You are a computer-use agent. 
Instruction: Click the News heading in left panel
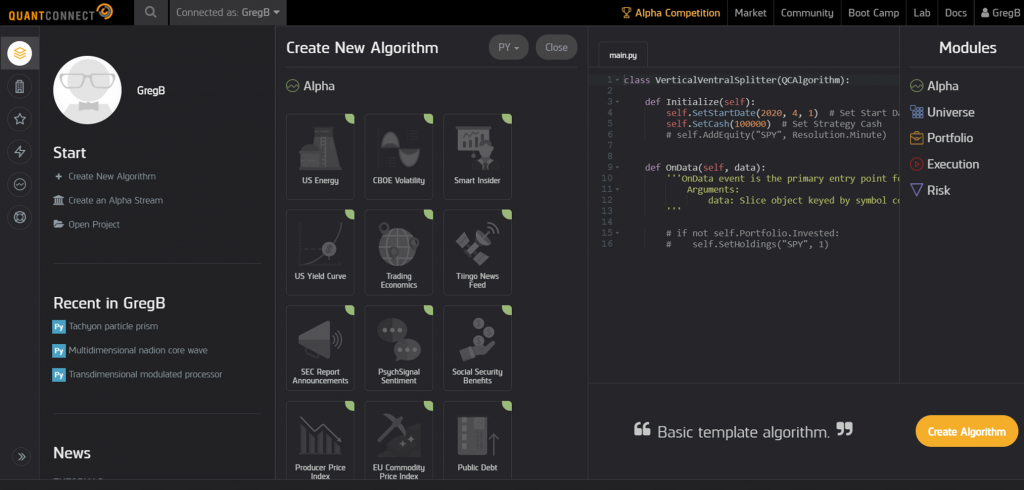pyautogui.click(x=72, y=453)
